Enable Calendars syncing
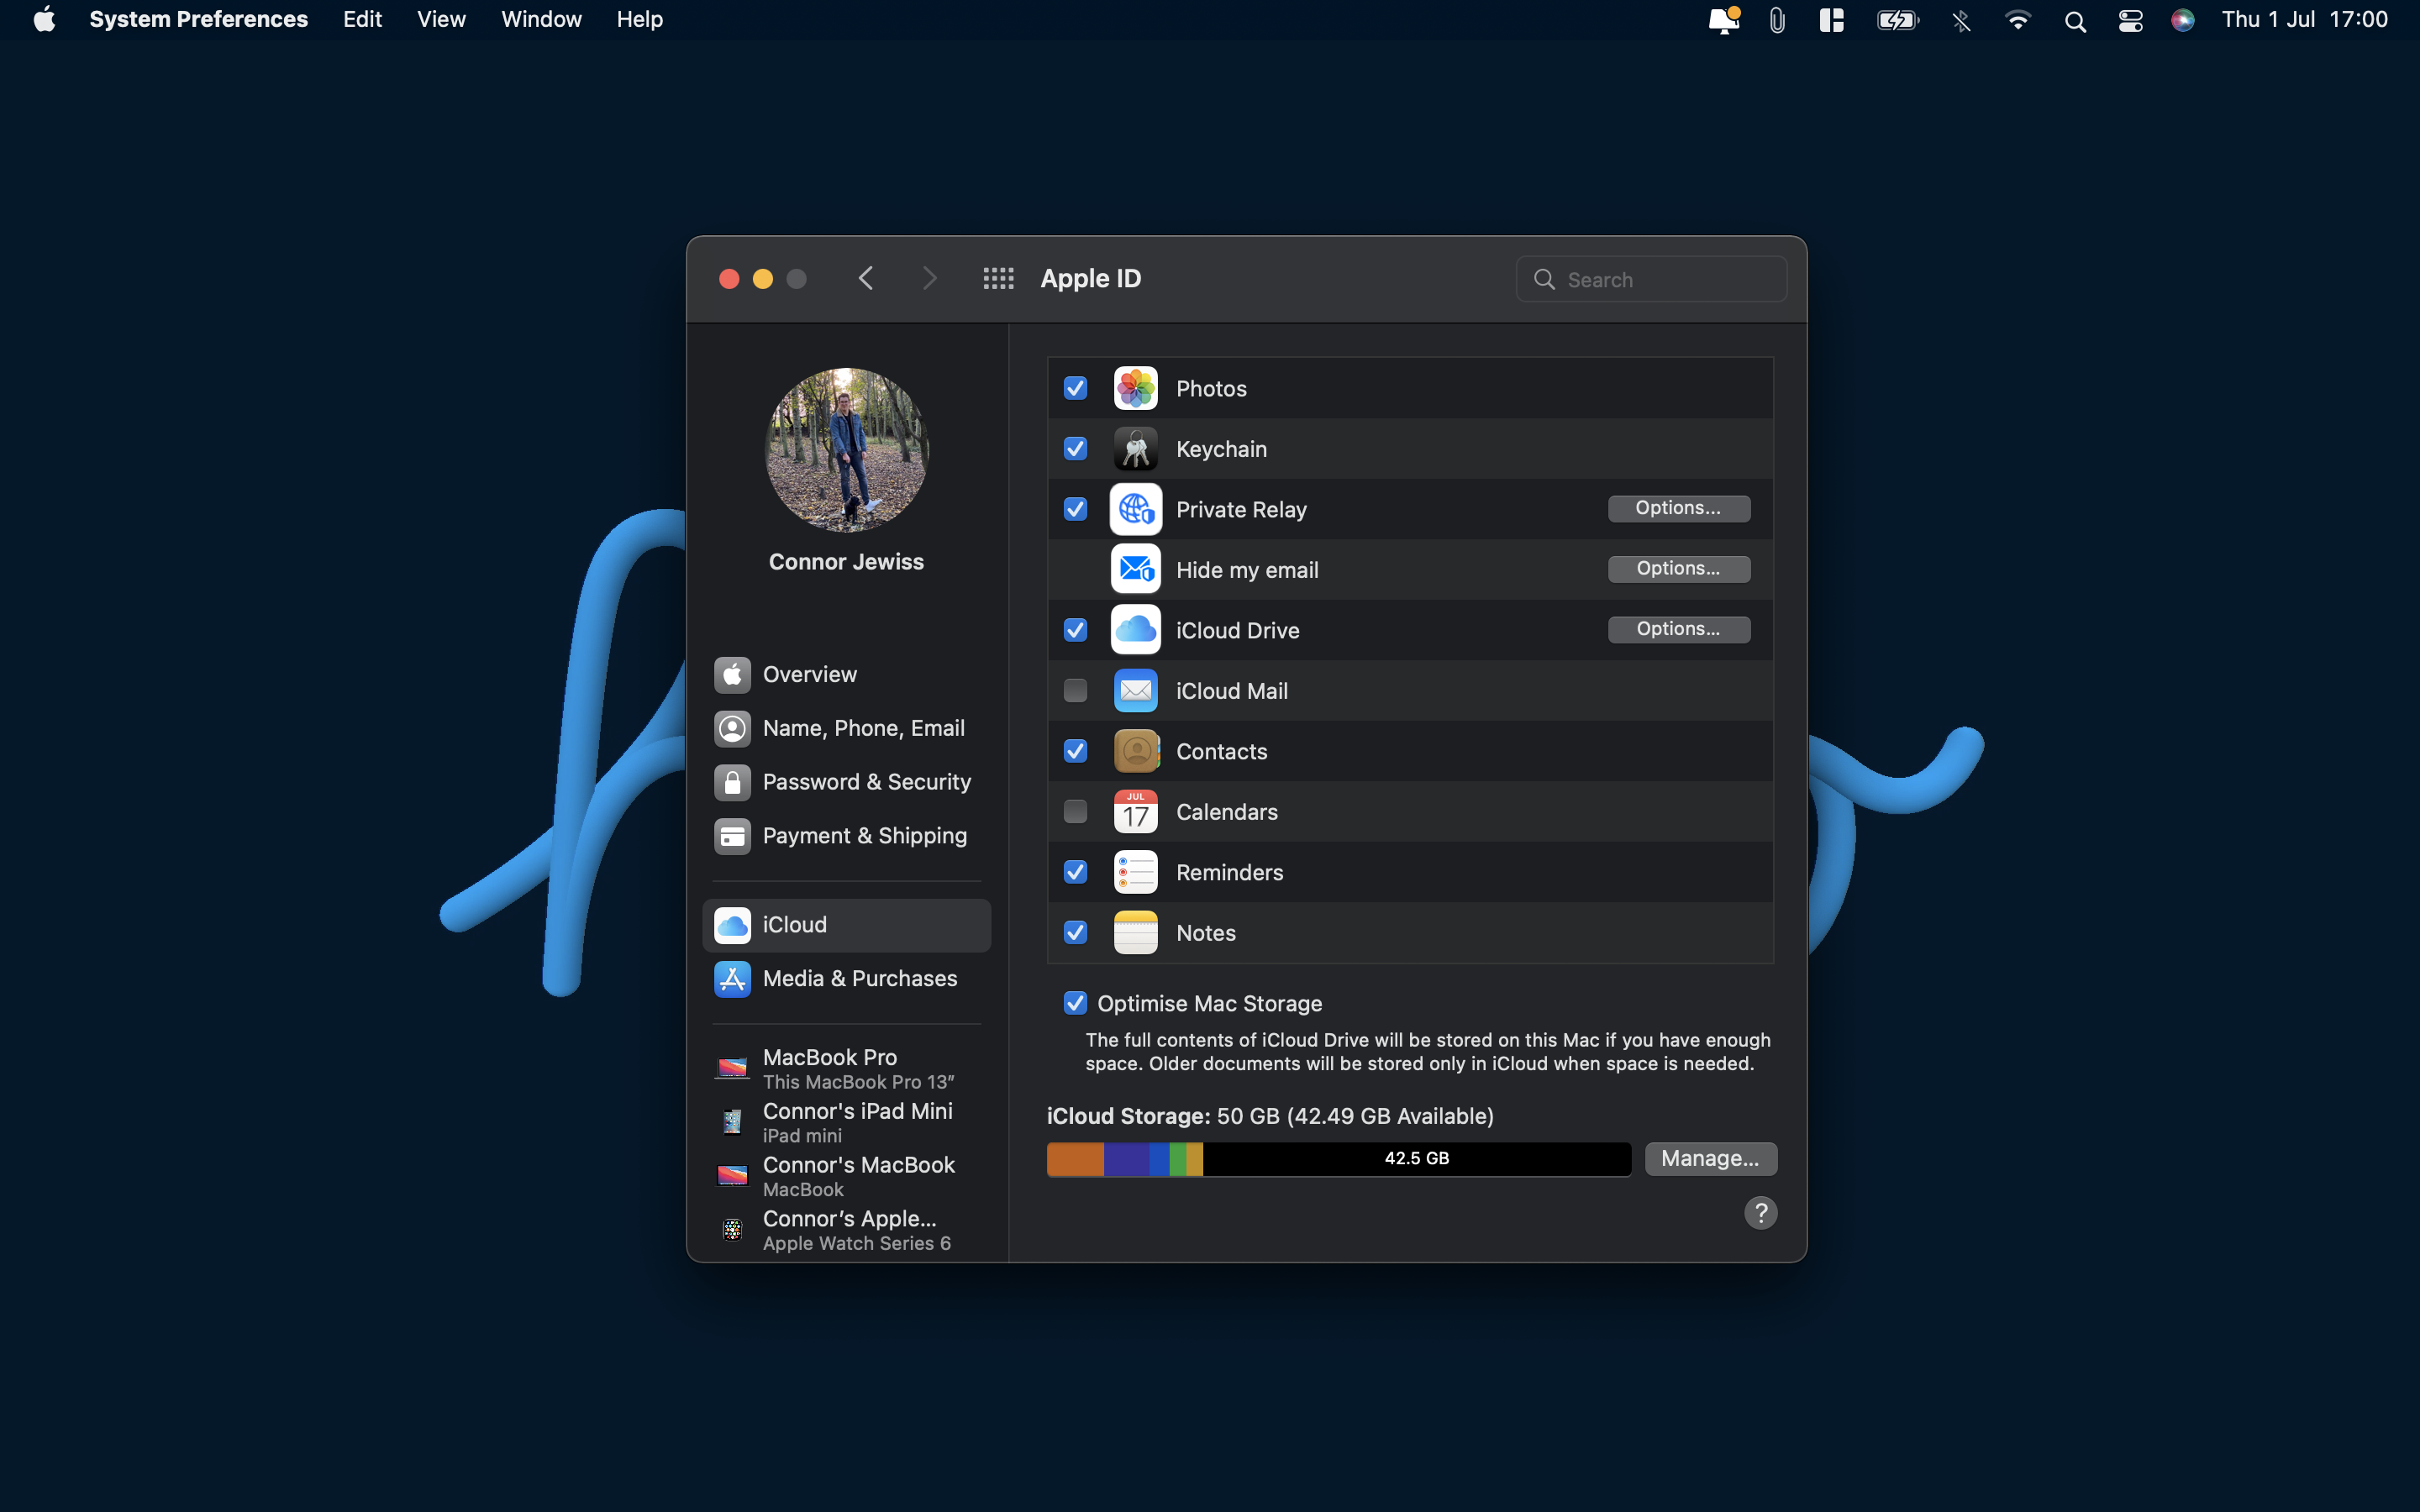The height and width of the screenshot is (1512, 2420). [1075, 811]
